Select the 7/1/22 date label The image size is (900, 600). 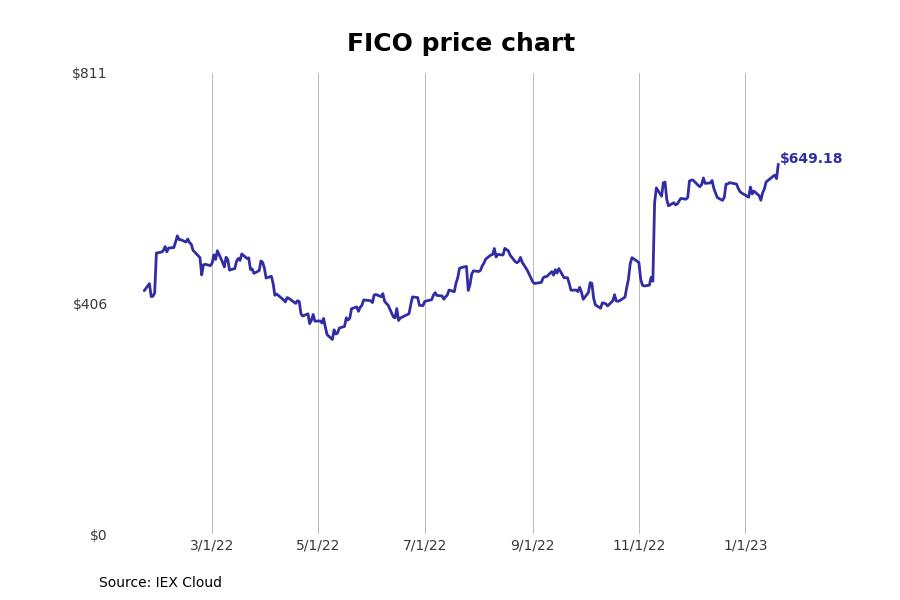pos(425,545)
